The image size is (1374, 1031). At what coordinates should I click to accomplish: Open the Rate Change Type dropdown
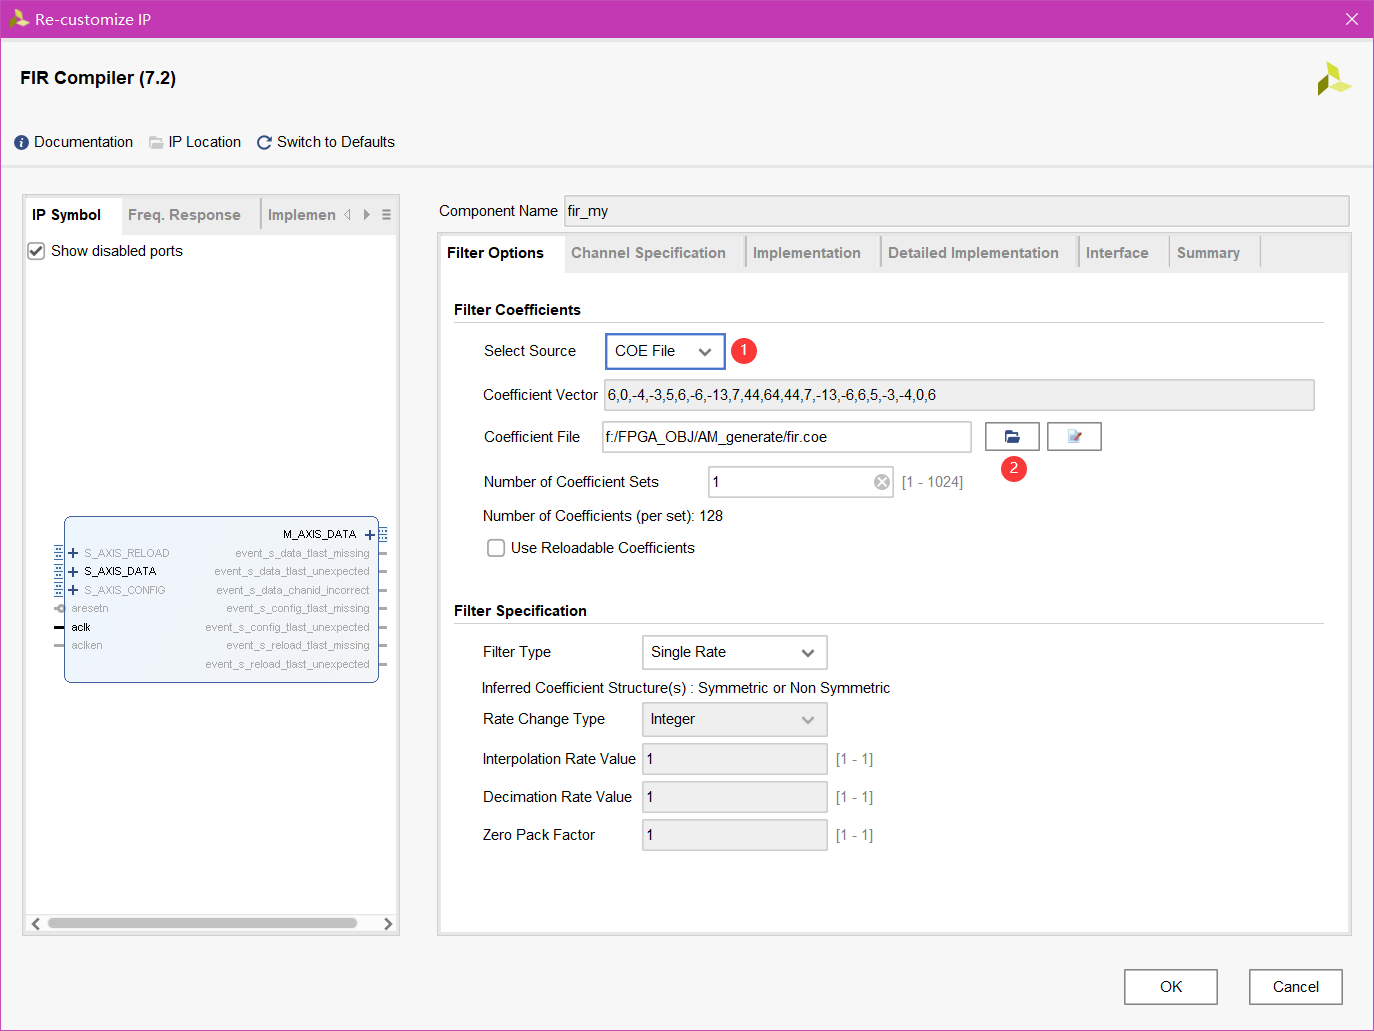tap(735, 719)
